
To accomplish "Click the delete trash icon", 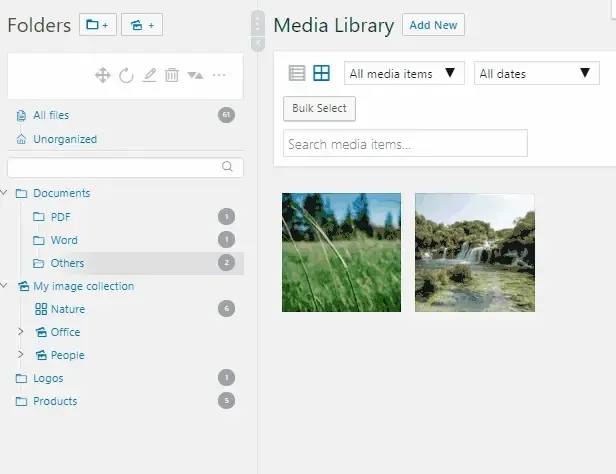I will (172, 75).
